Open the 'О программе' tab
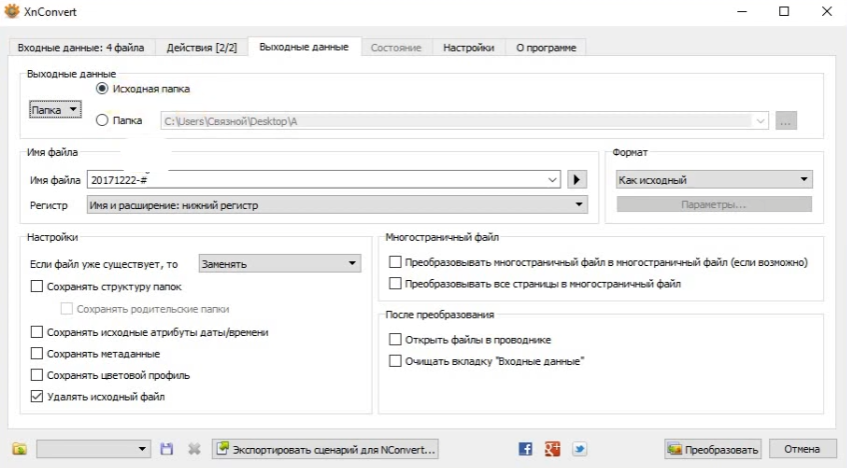The width and height of the screenshot is (847, 468). 546,48
